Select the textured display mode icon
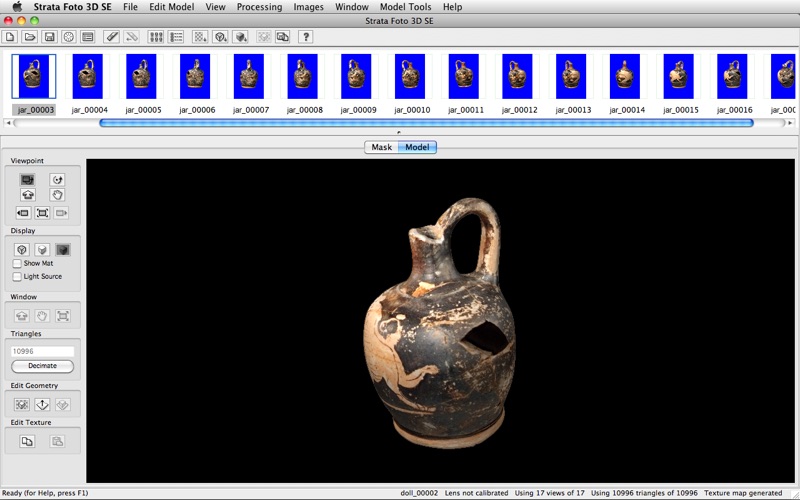The image size is (800, 500). [x=63, y=249]
